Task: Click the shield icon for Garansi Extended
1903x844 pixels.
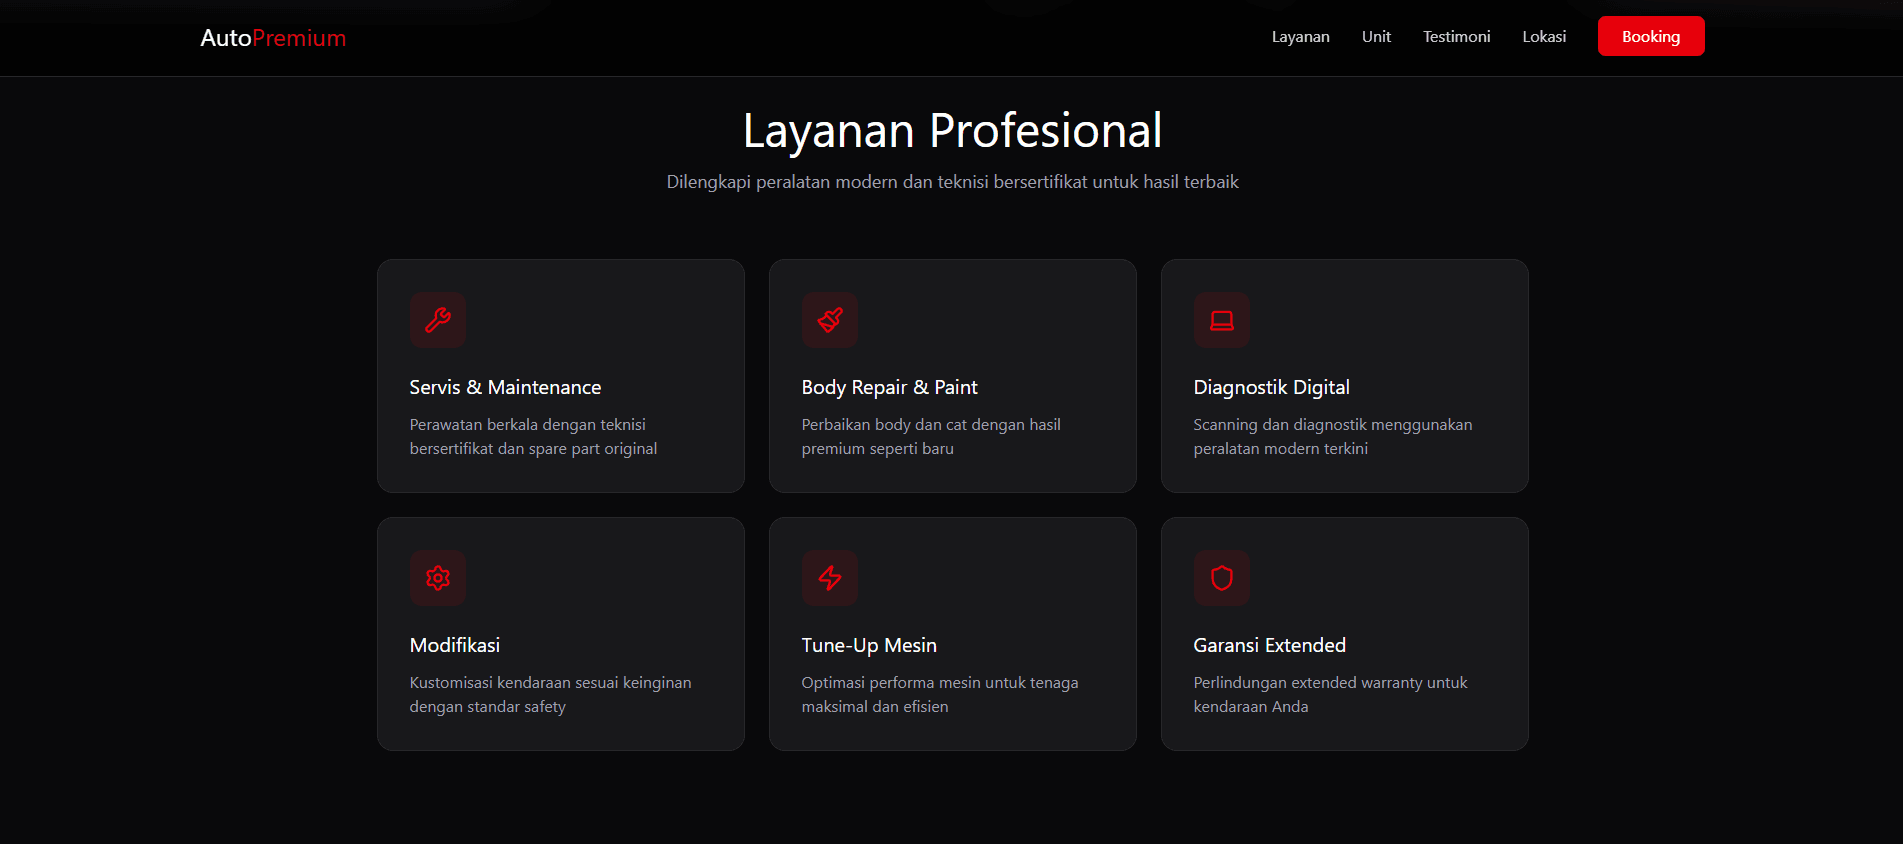Action: [1222, 578]
